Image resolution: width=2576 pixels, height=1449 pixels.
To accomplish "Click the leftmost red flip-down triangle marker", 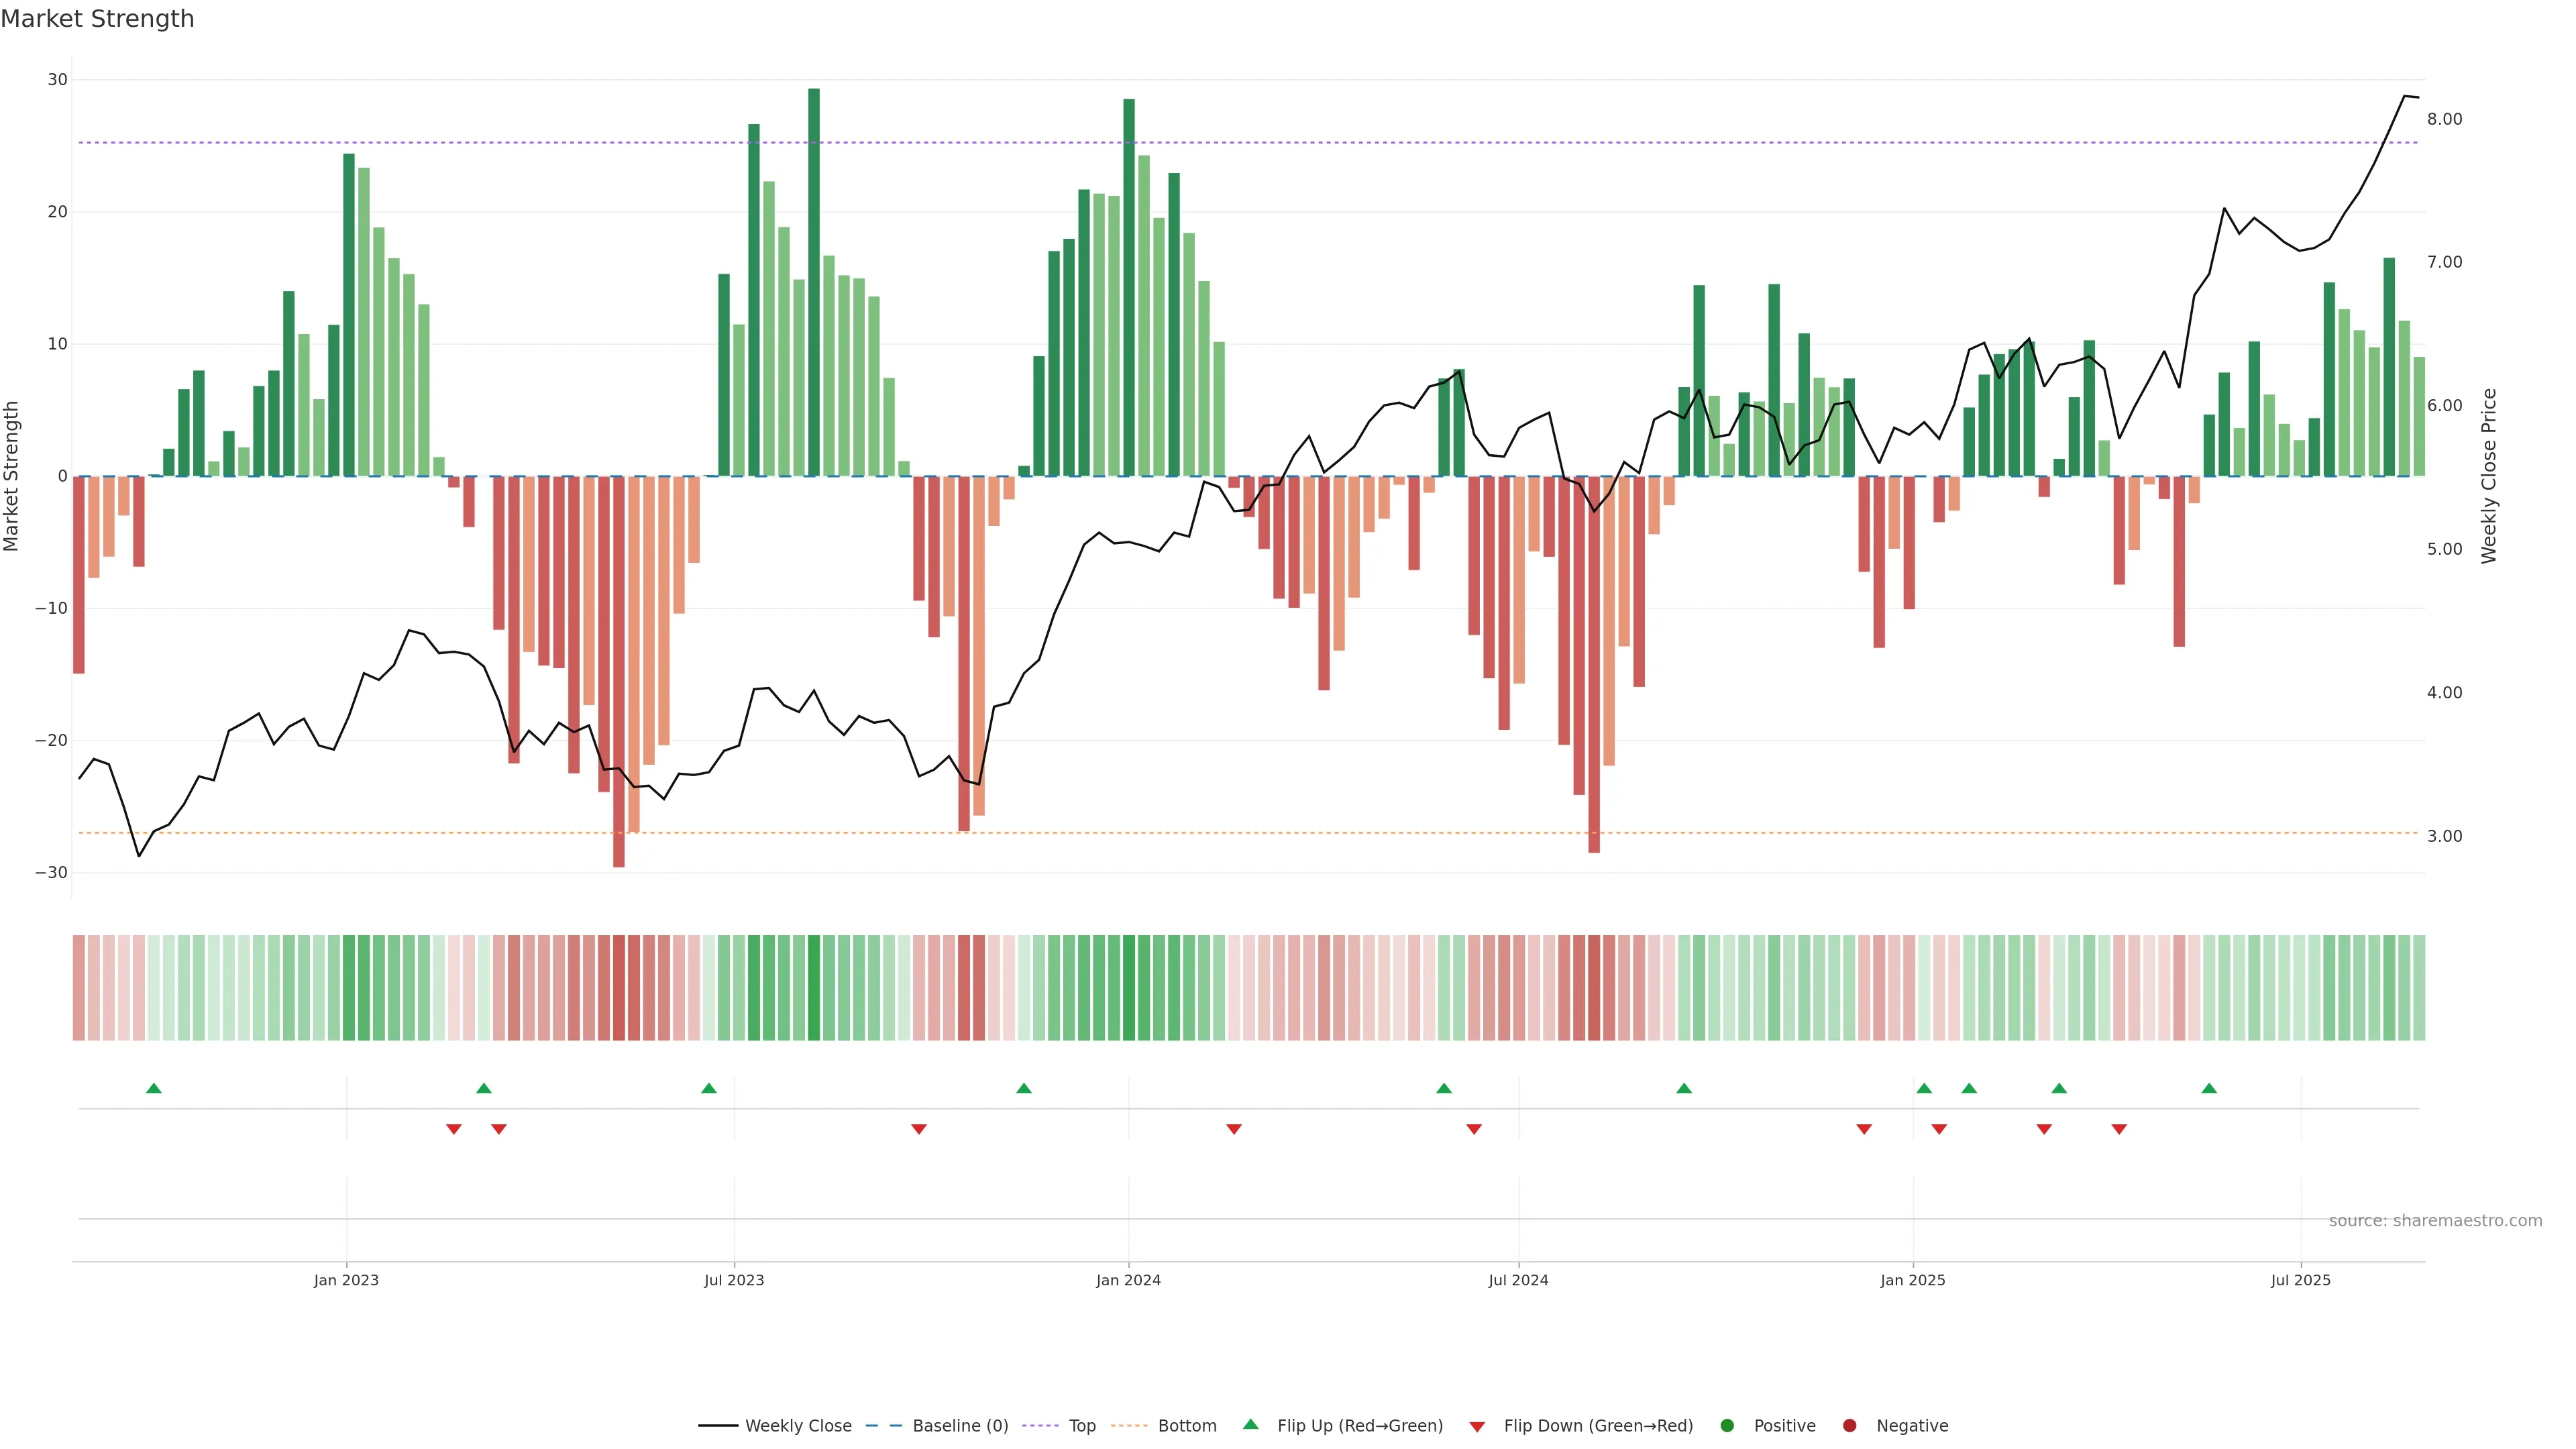I will point(454,1129).
